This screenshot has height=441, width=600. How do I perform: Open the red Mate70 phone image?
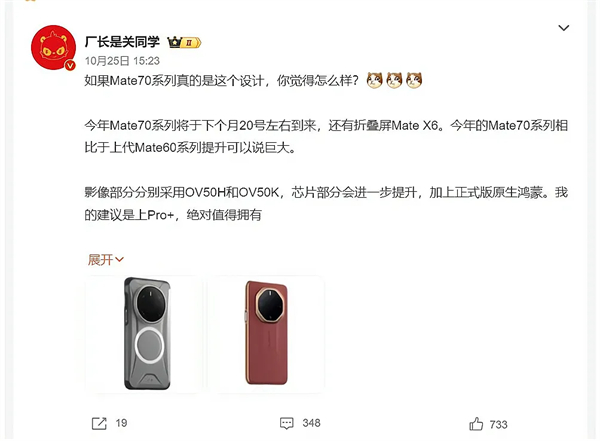tap(266, 334)
